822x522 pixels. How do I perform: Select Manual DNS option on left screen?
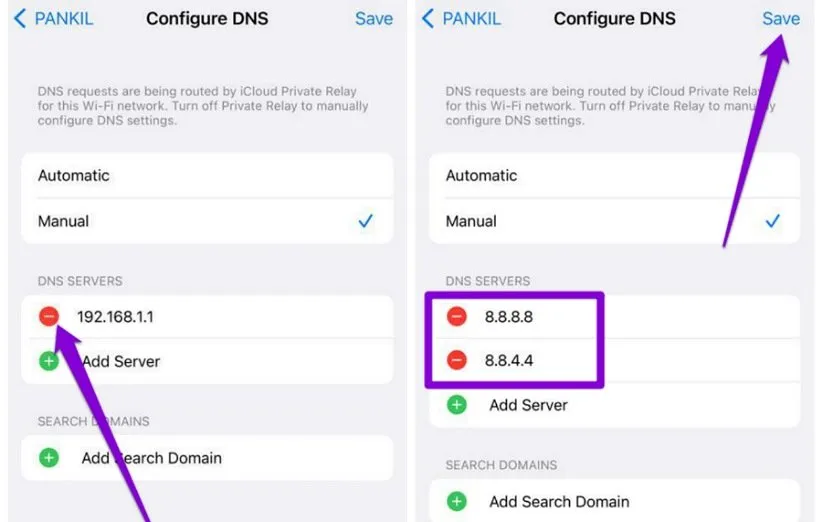64,221
